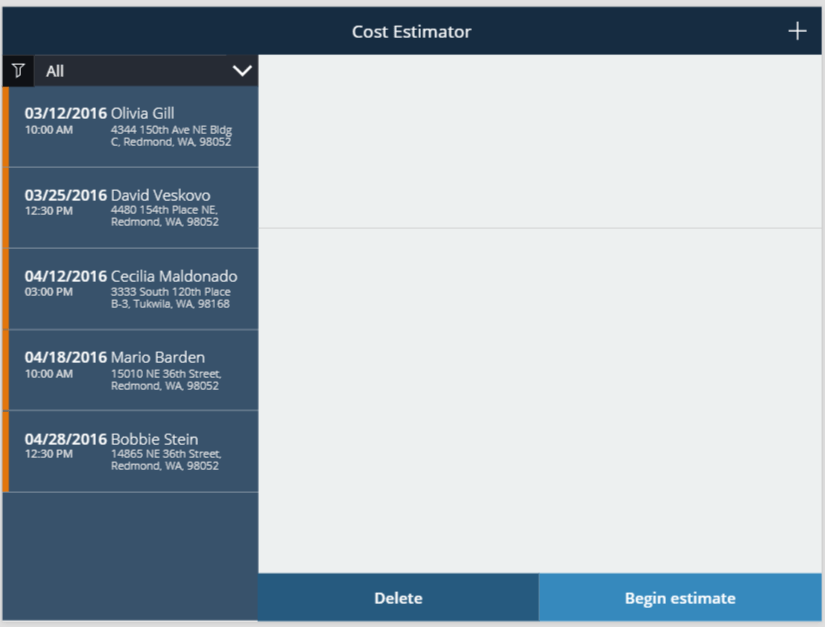
Task: Select the David Veskovo appointment name
Action: [x=160, y=195]
